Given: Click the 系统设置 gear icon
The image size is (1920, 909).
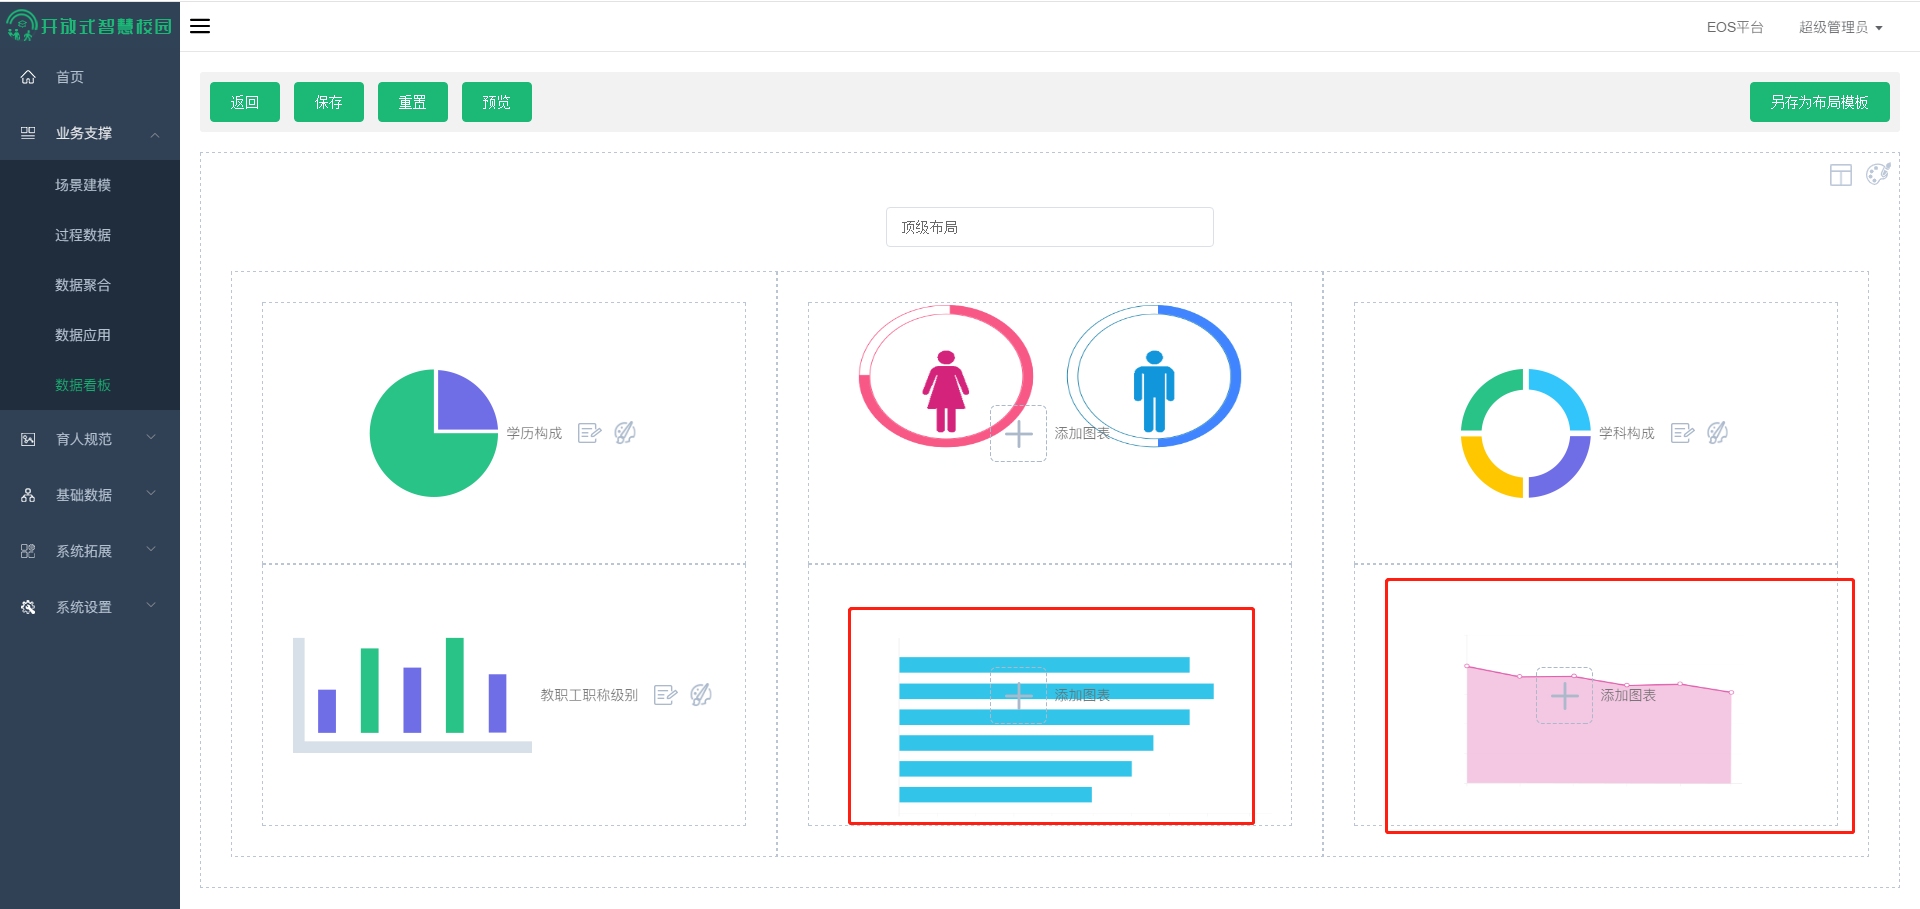Looking at the screenshot, I should click(28, 607).
